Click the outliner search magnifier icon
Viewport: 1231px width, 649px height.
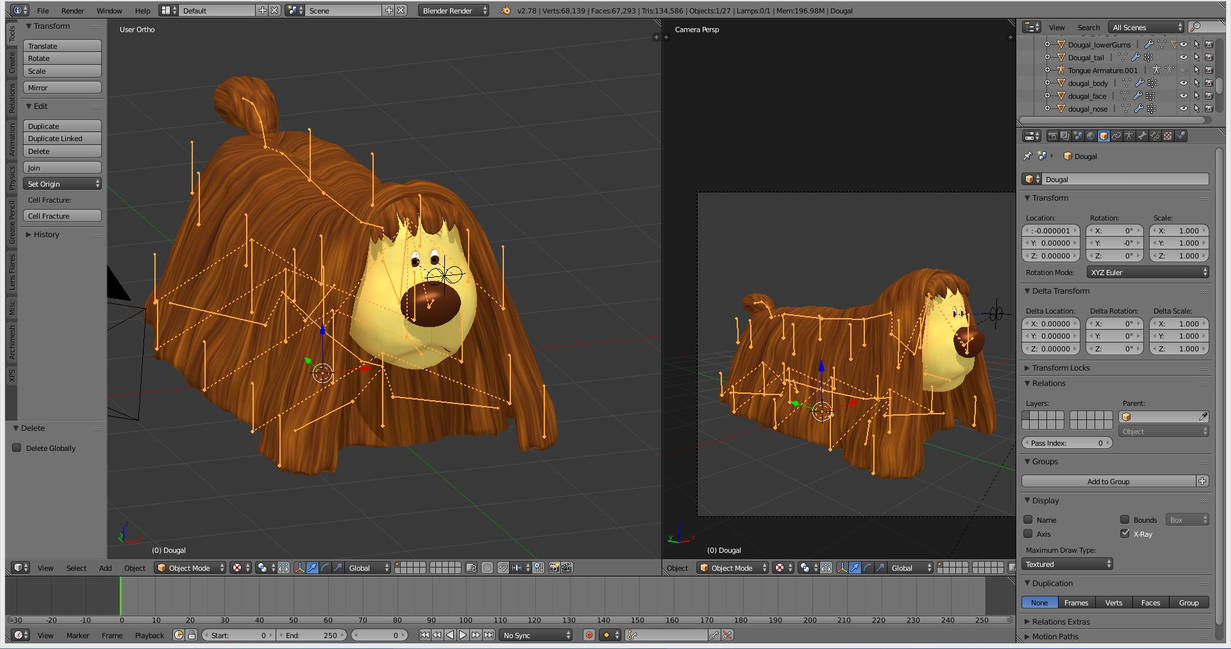click(1195, 27)
